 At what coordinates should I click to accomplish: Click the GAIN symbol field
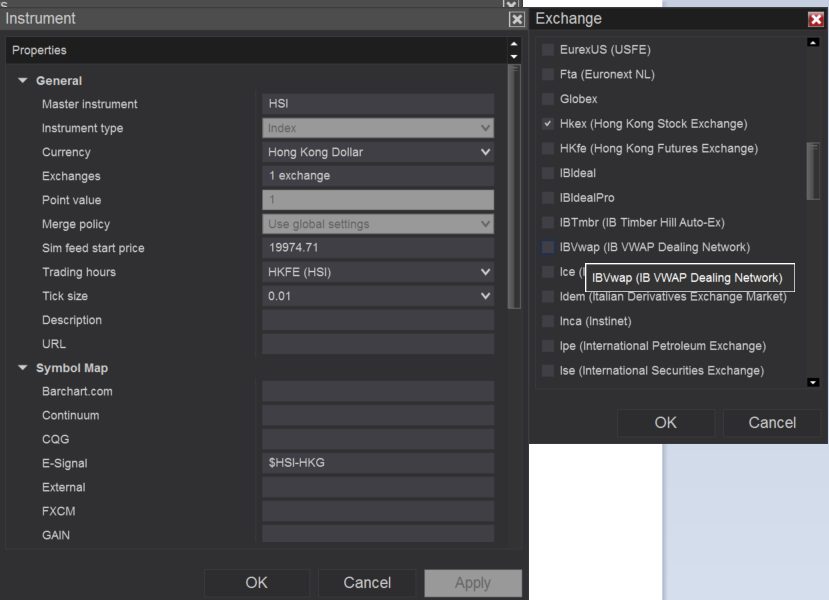click(378, 534)
